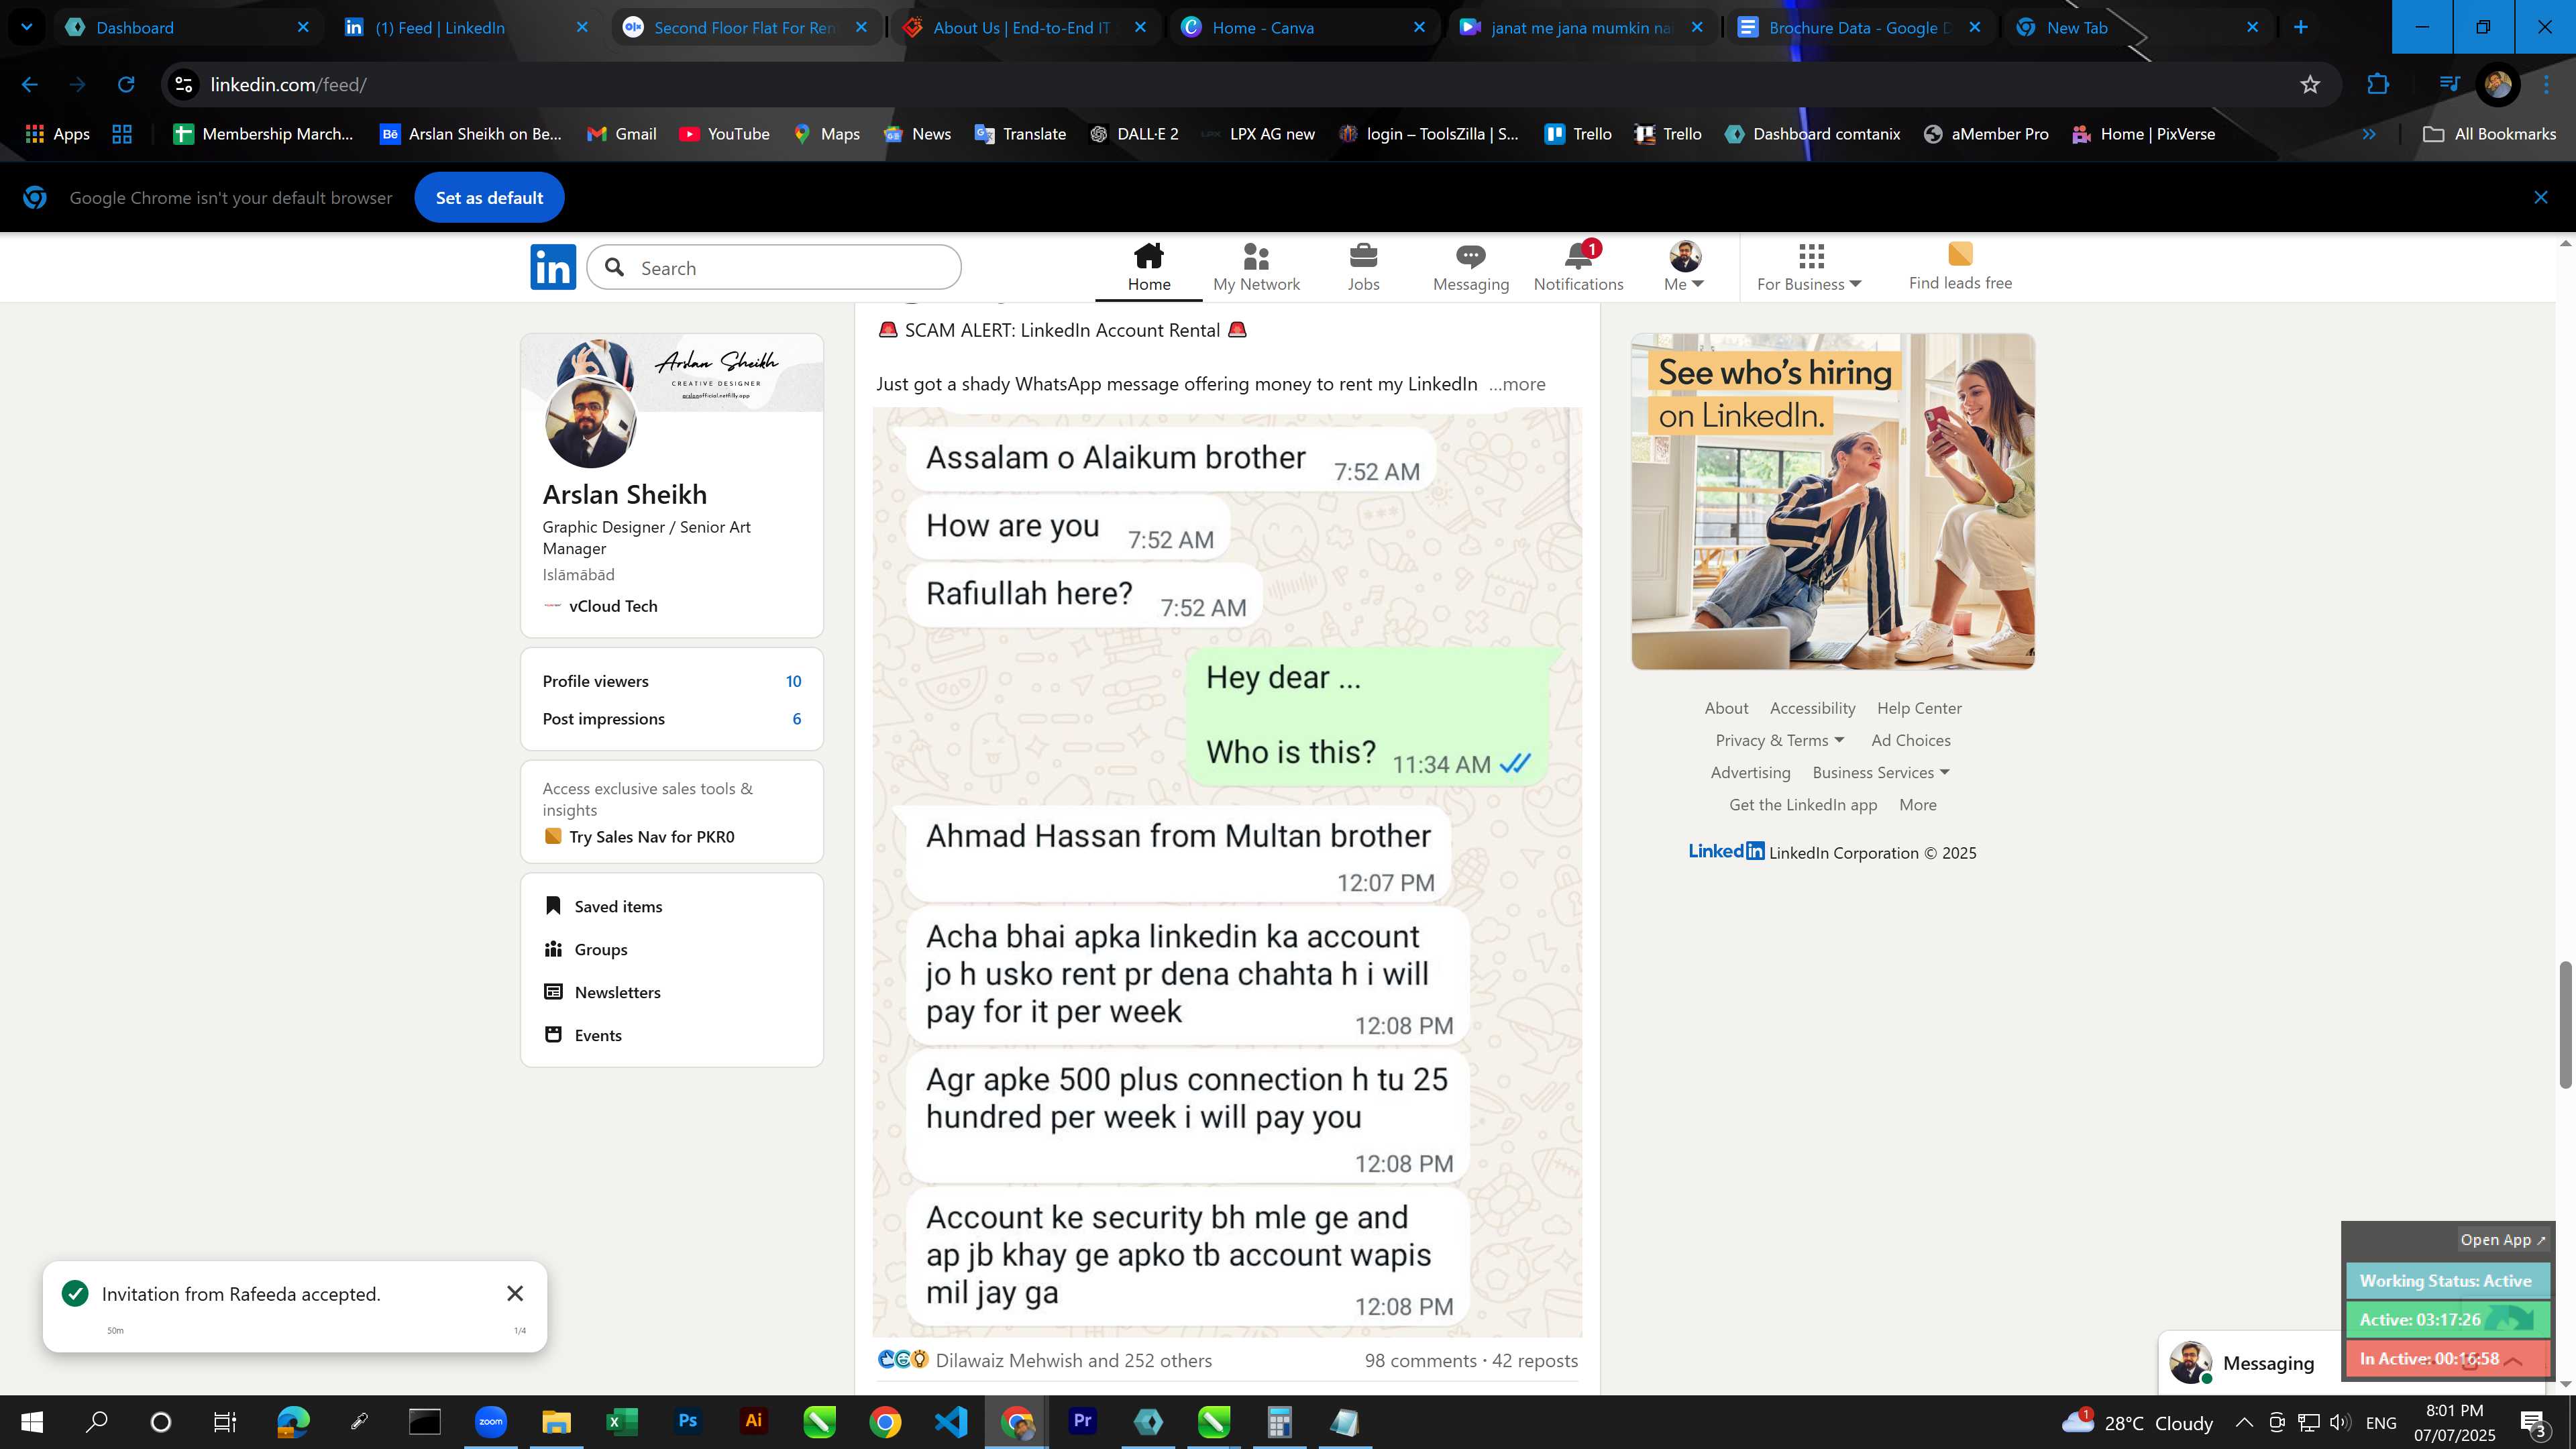Open Messaging from the top nav
The width and height of the screenshot is (2576, 1449).
[1470, 267]
